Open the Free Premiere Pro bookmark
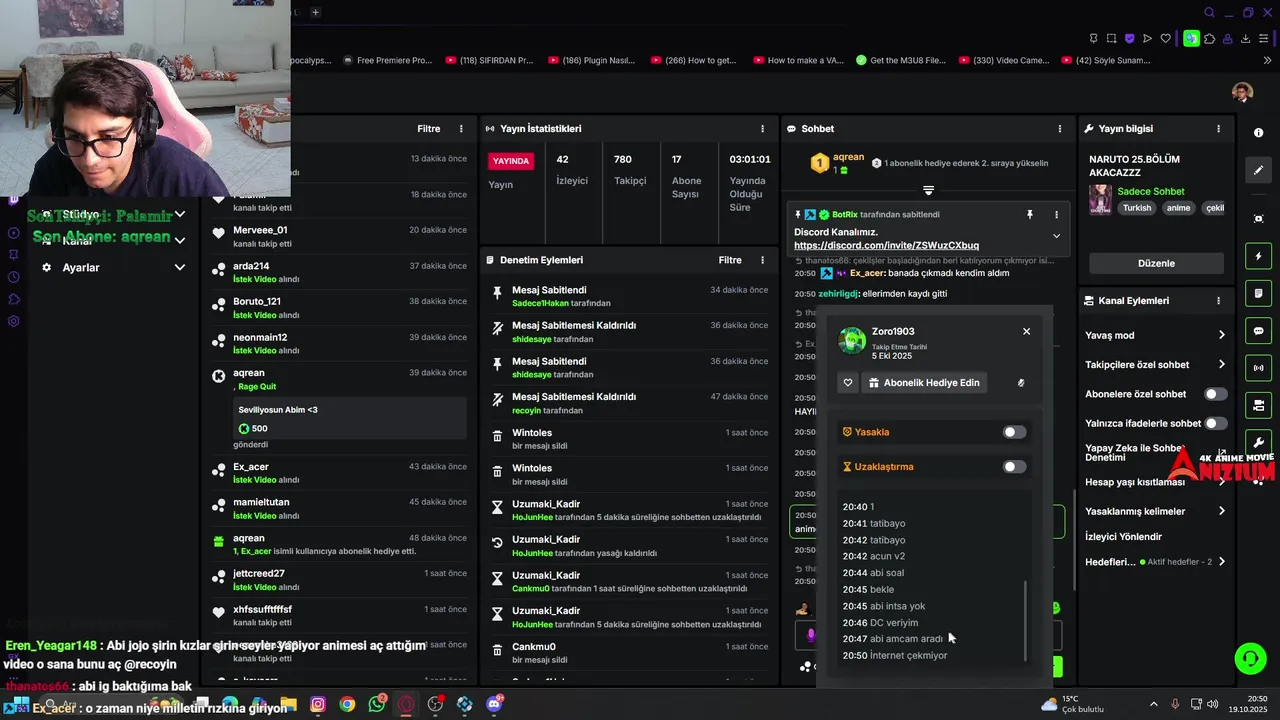The width and height of the screenshot is (1280, 720). 386,60
